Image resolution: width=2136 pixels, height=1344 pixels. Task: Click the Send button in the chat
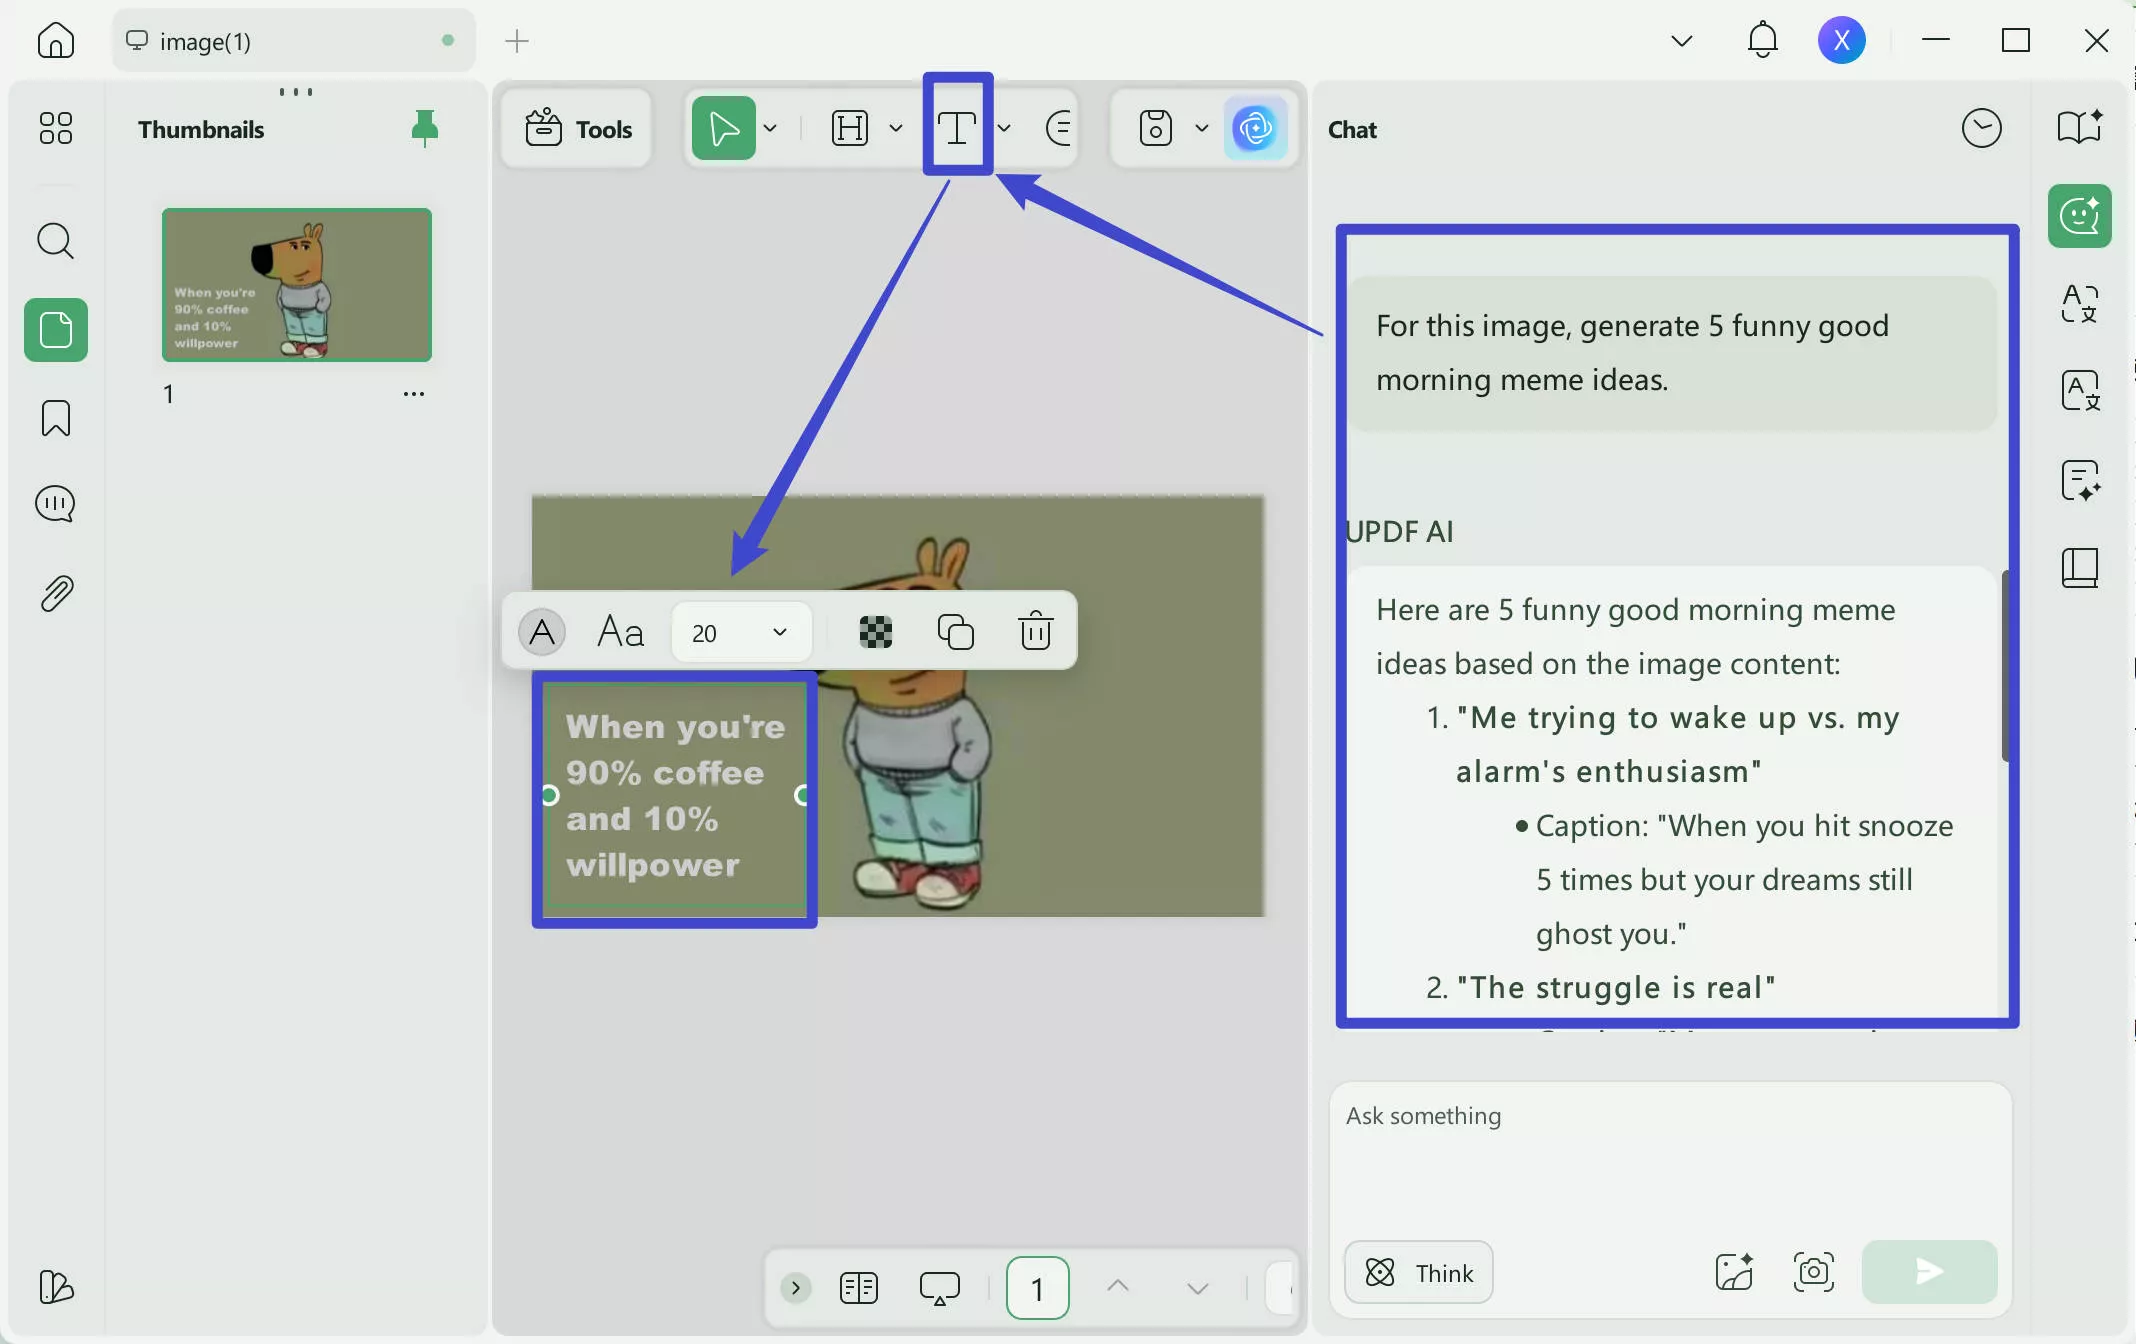[1929, 1272]
